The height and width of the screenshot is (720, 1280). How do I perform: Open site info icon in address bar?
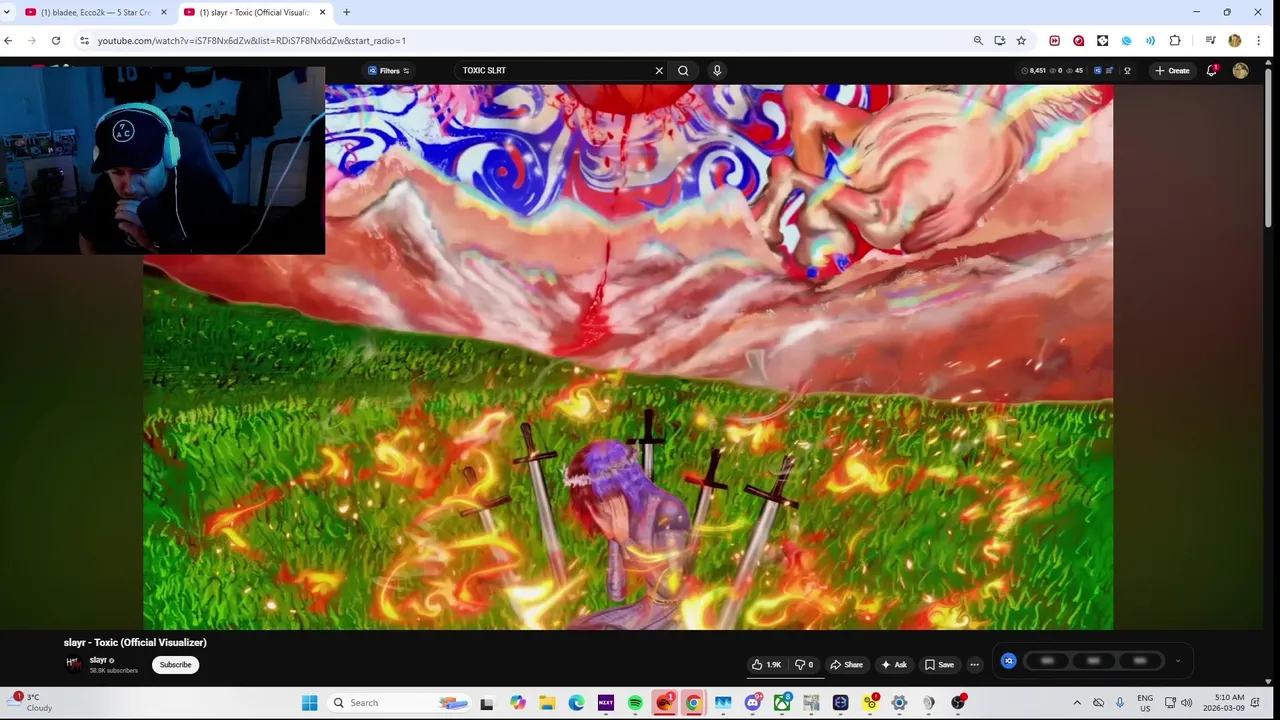click(x=85, y=41)
